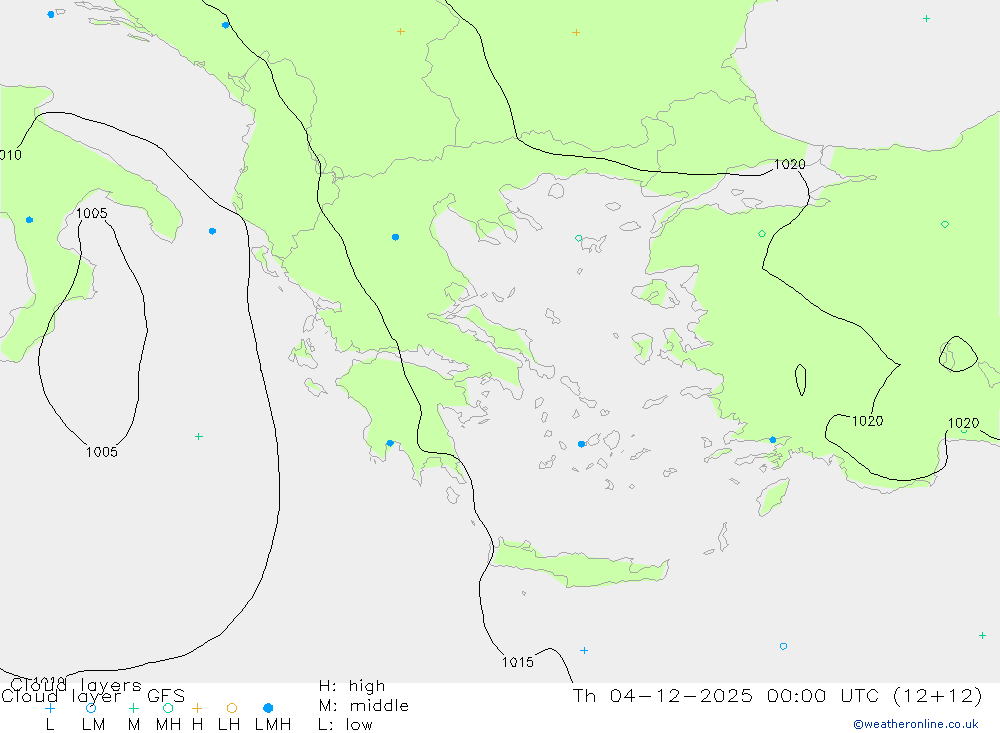Select the green M plus in the Ionian Sea
Screen dimensions: 1000x733
point(199,436)
